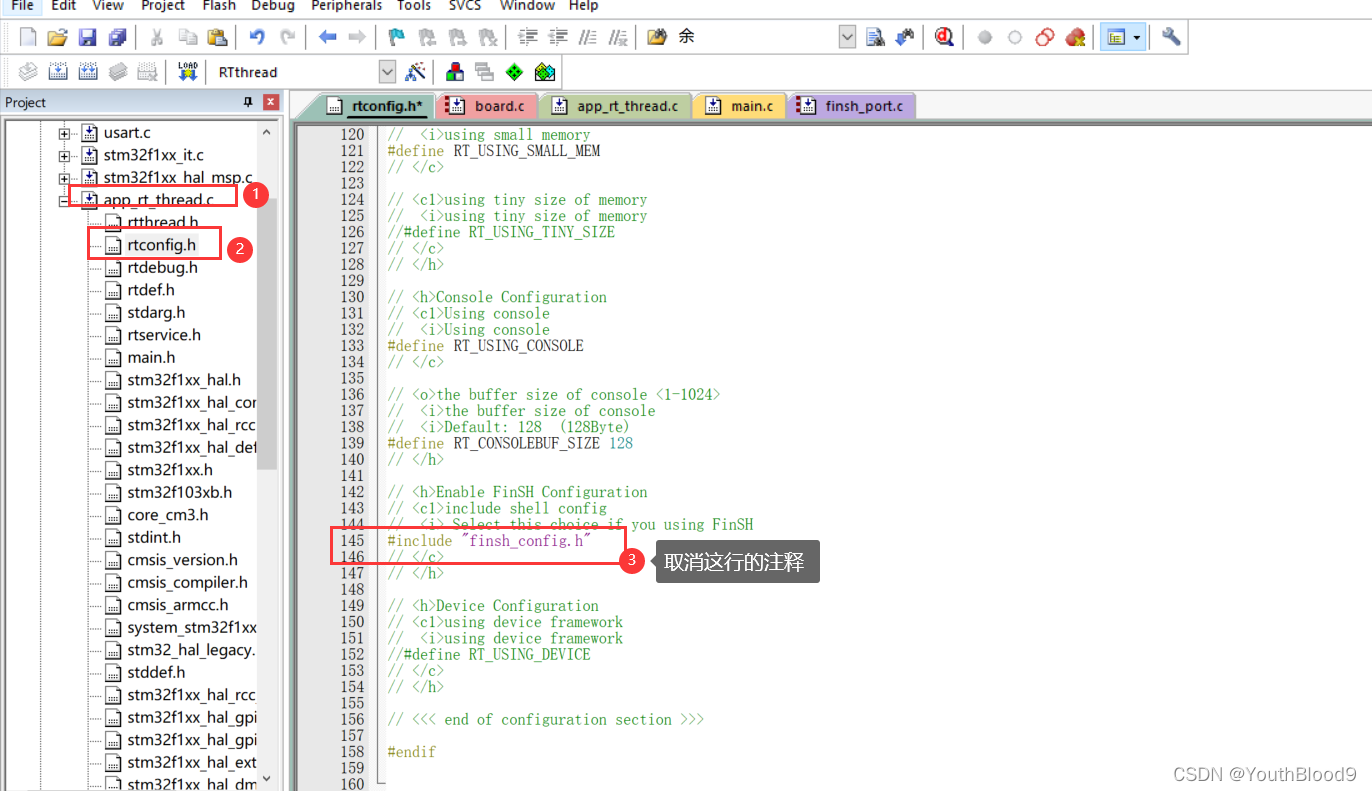This screenshot has width=1372, height=791.
Task: Kill all breakpoints with the red X icon
Action: (x=1075, y=37)
